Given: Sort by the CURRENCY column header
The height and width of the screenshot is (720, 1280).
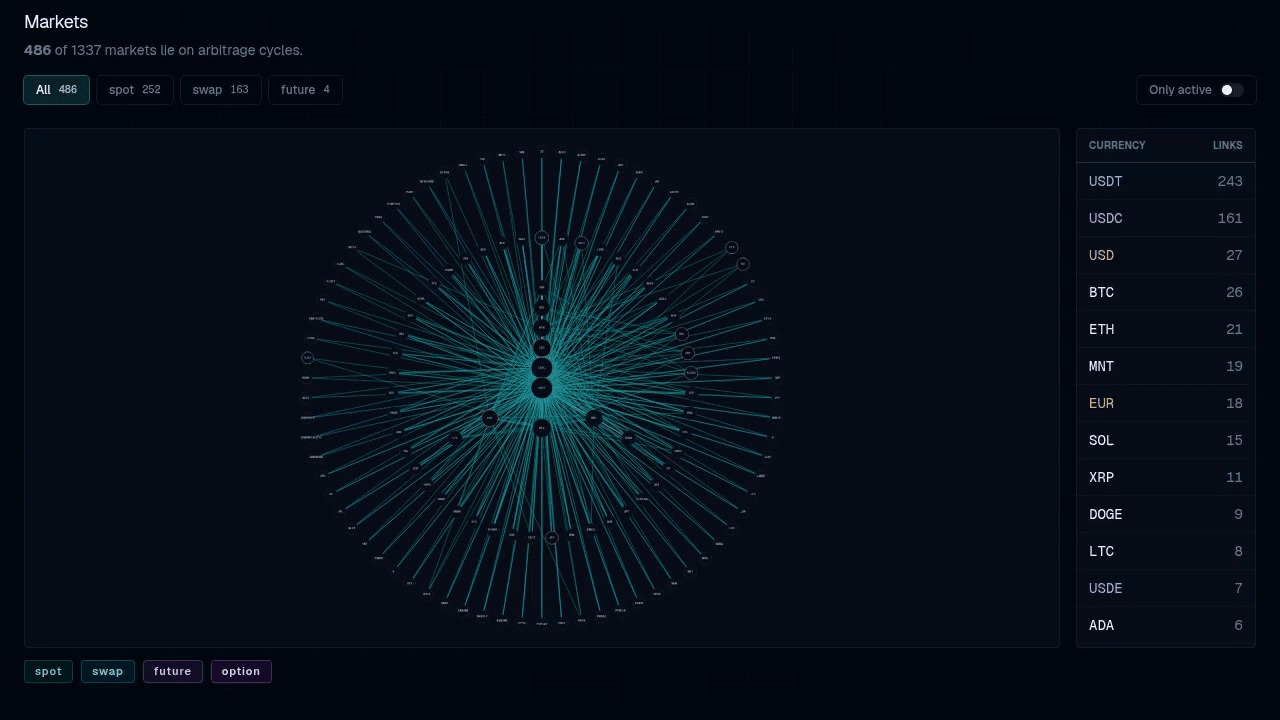Looking at the screenshot, I should (x=1117, y=146).
